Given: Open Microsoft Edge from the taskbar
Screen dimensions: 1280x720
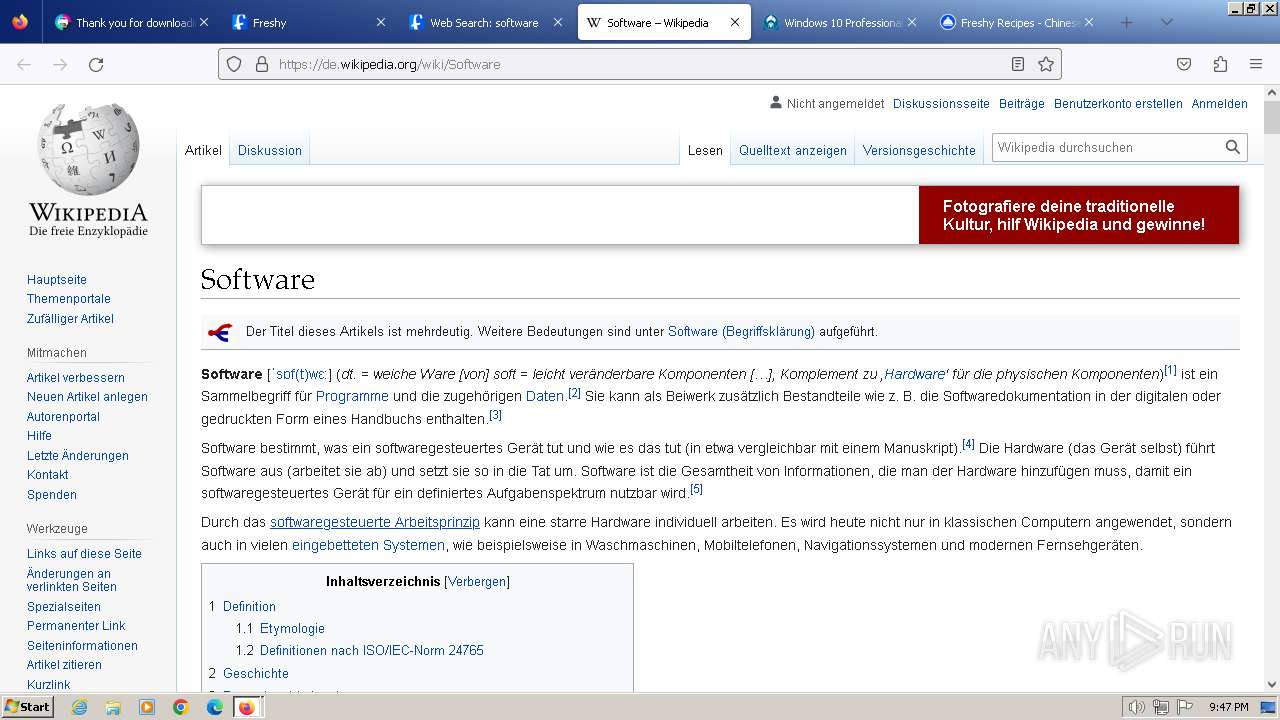Looking at the screenshot, I should [215, 707].
